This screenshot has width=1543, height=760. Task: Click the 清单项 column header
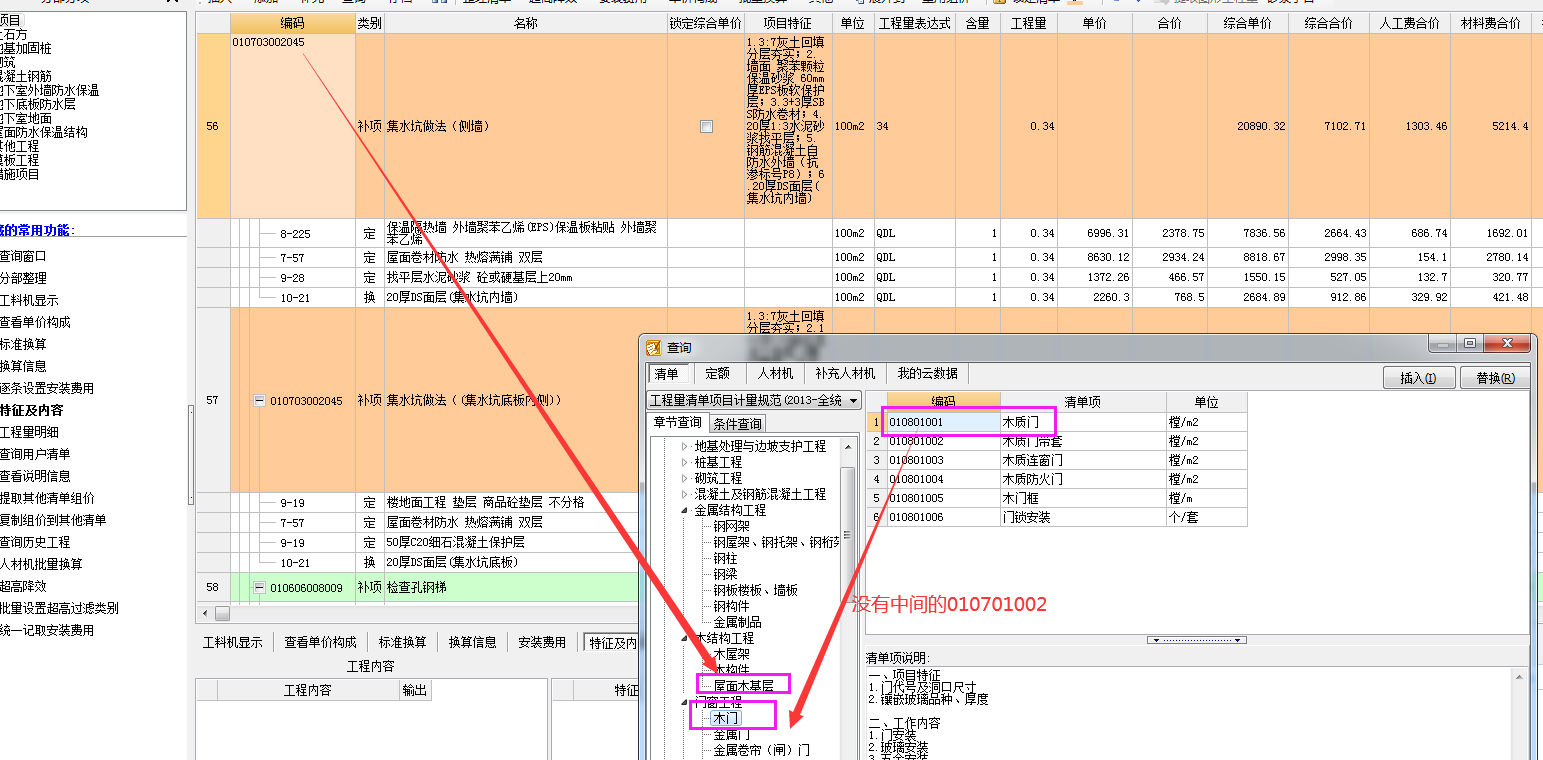click(x=1083, y=402)
